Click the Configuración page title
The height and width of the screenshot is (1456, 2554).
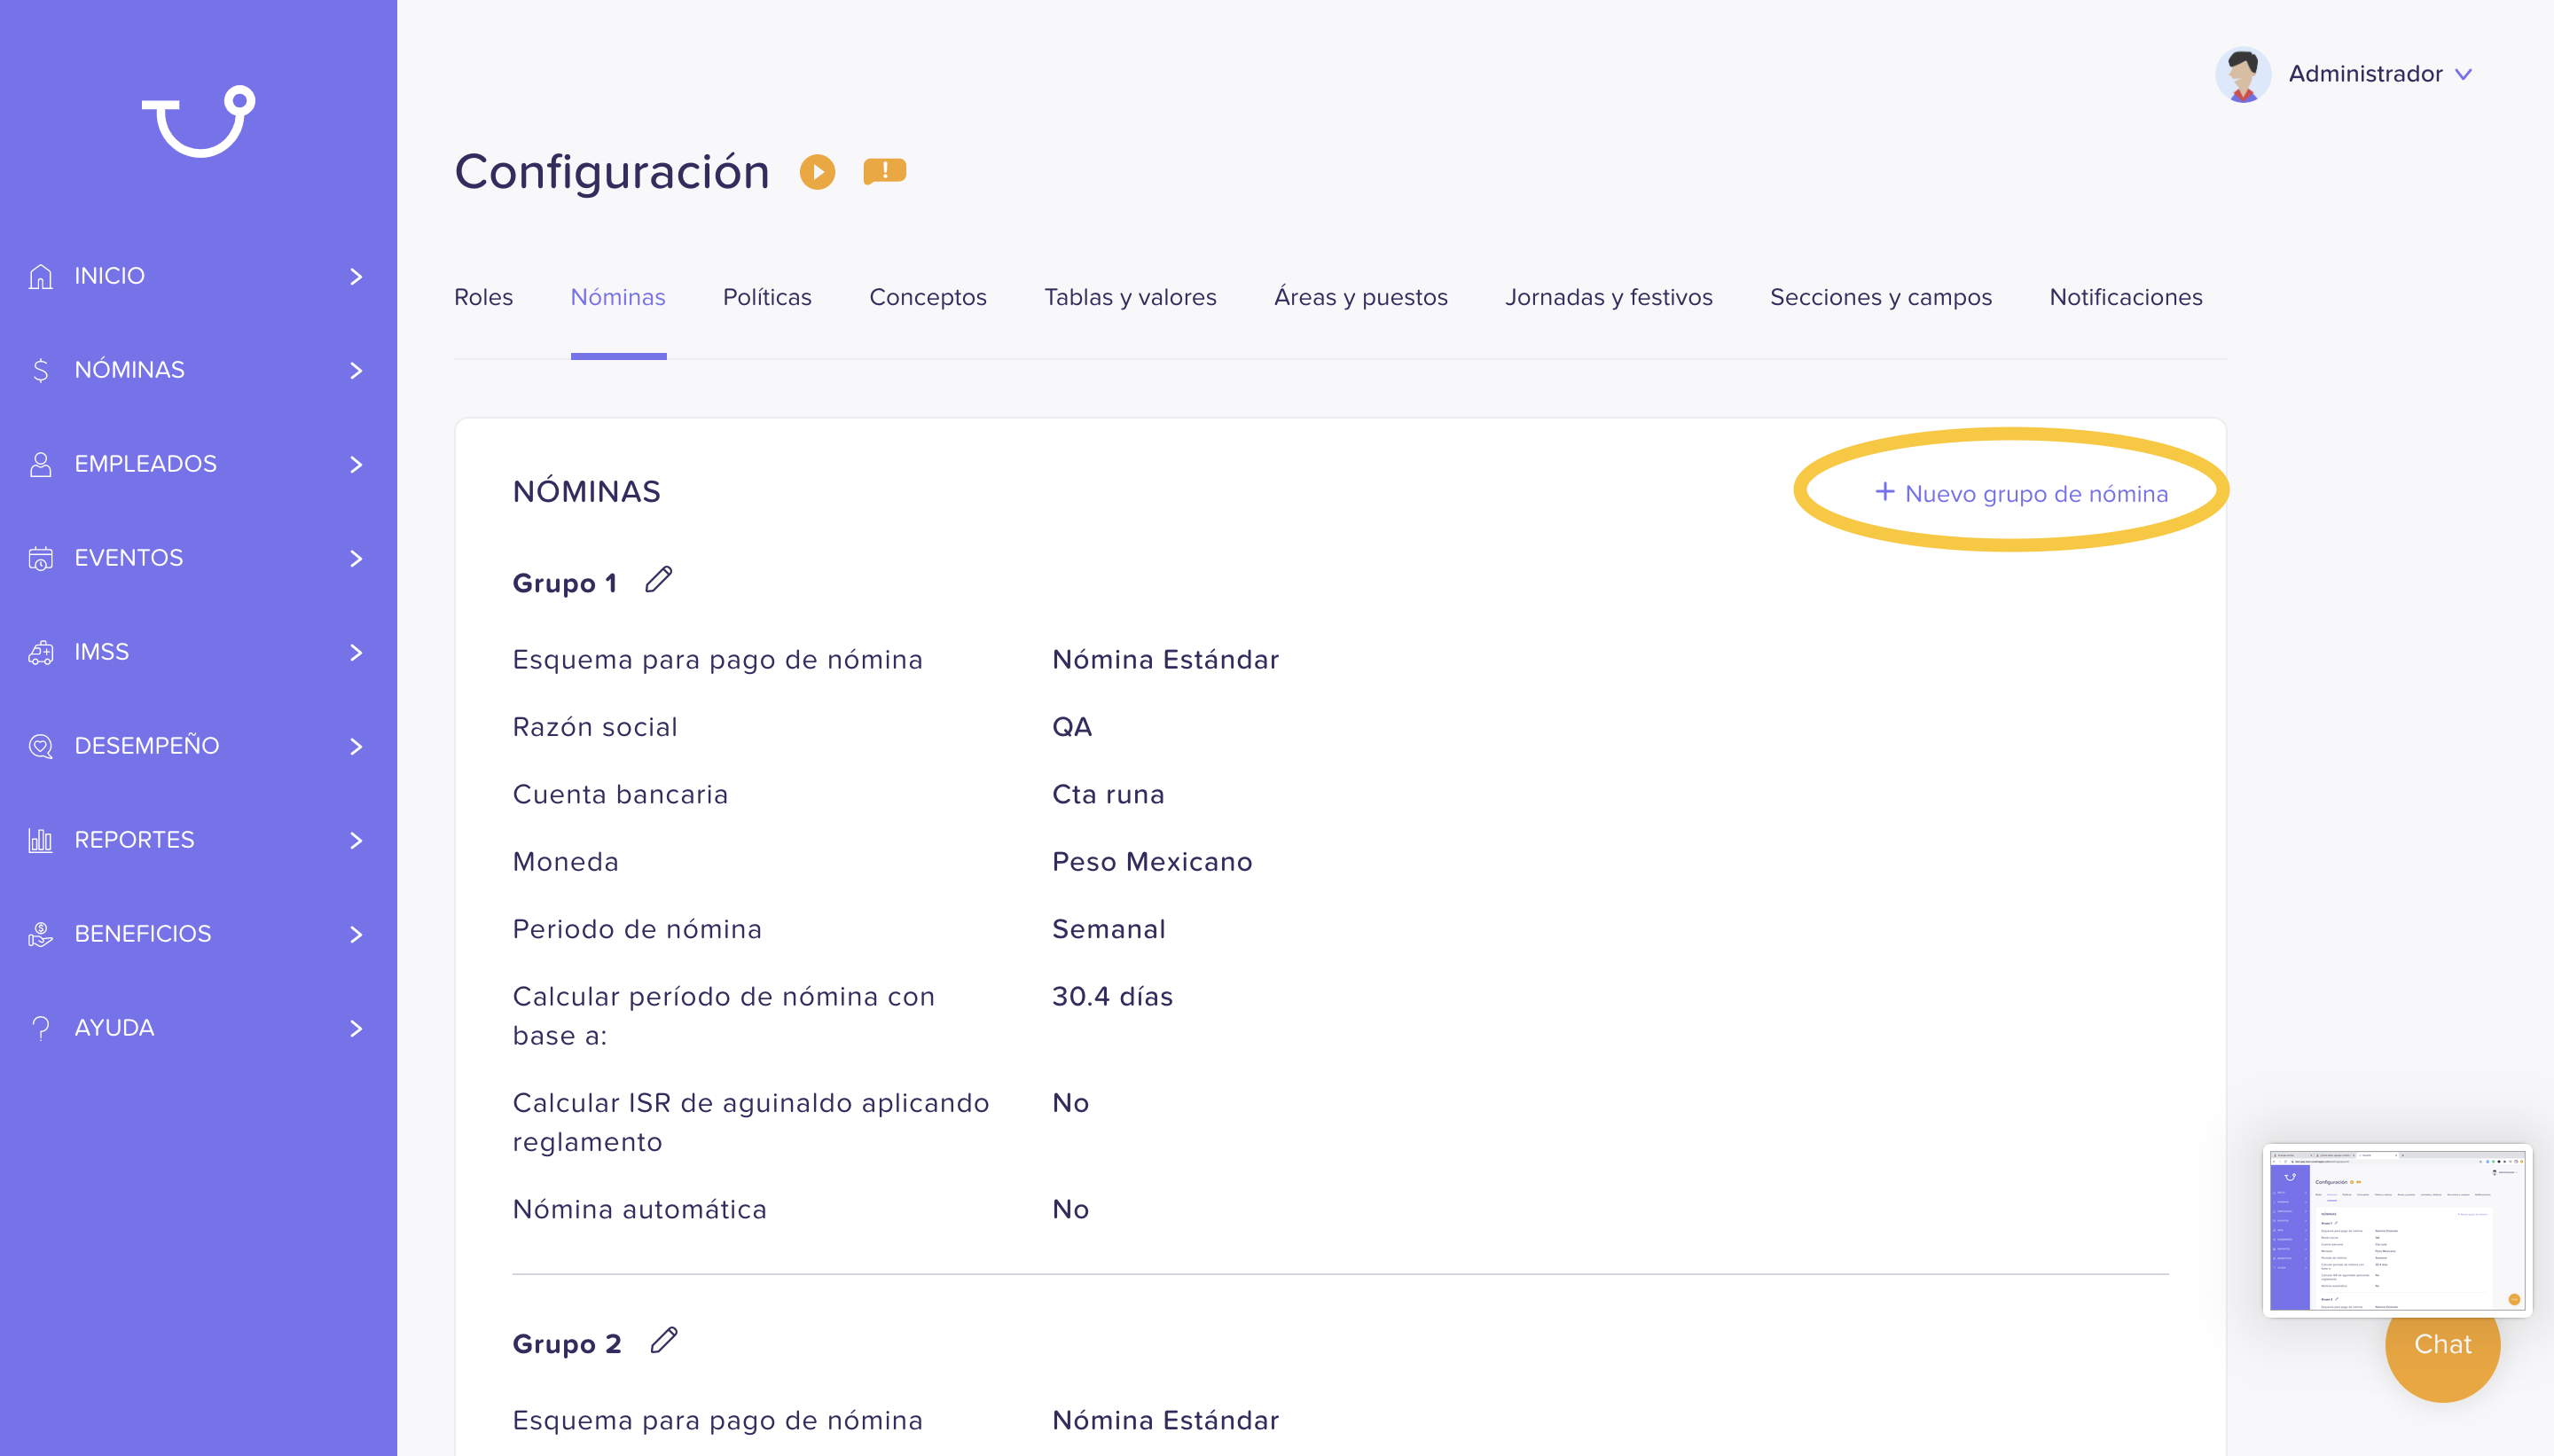pyautogui.click(x=611, y=172)
